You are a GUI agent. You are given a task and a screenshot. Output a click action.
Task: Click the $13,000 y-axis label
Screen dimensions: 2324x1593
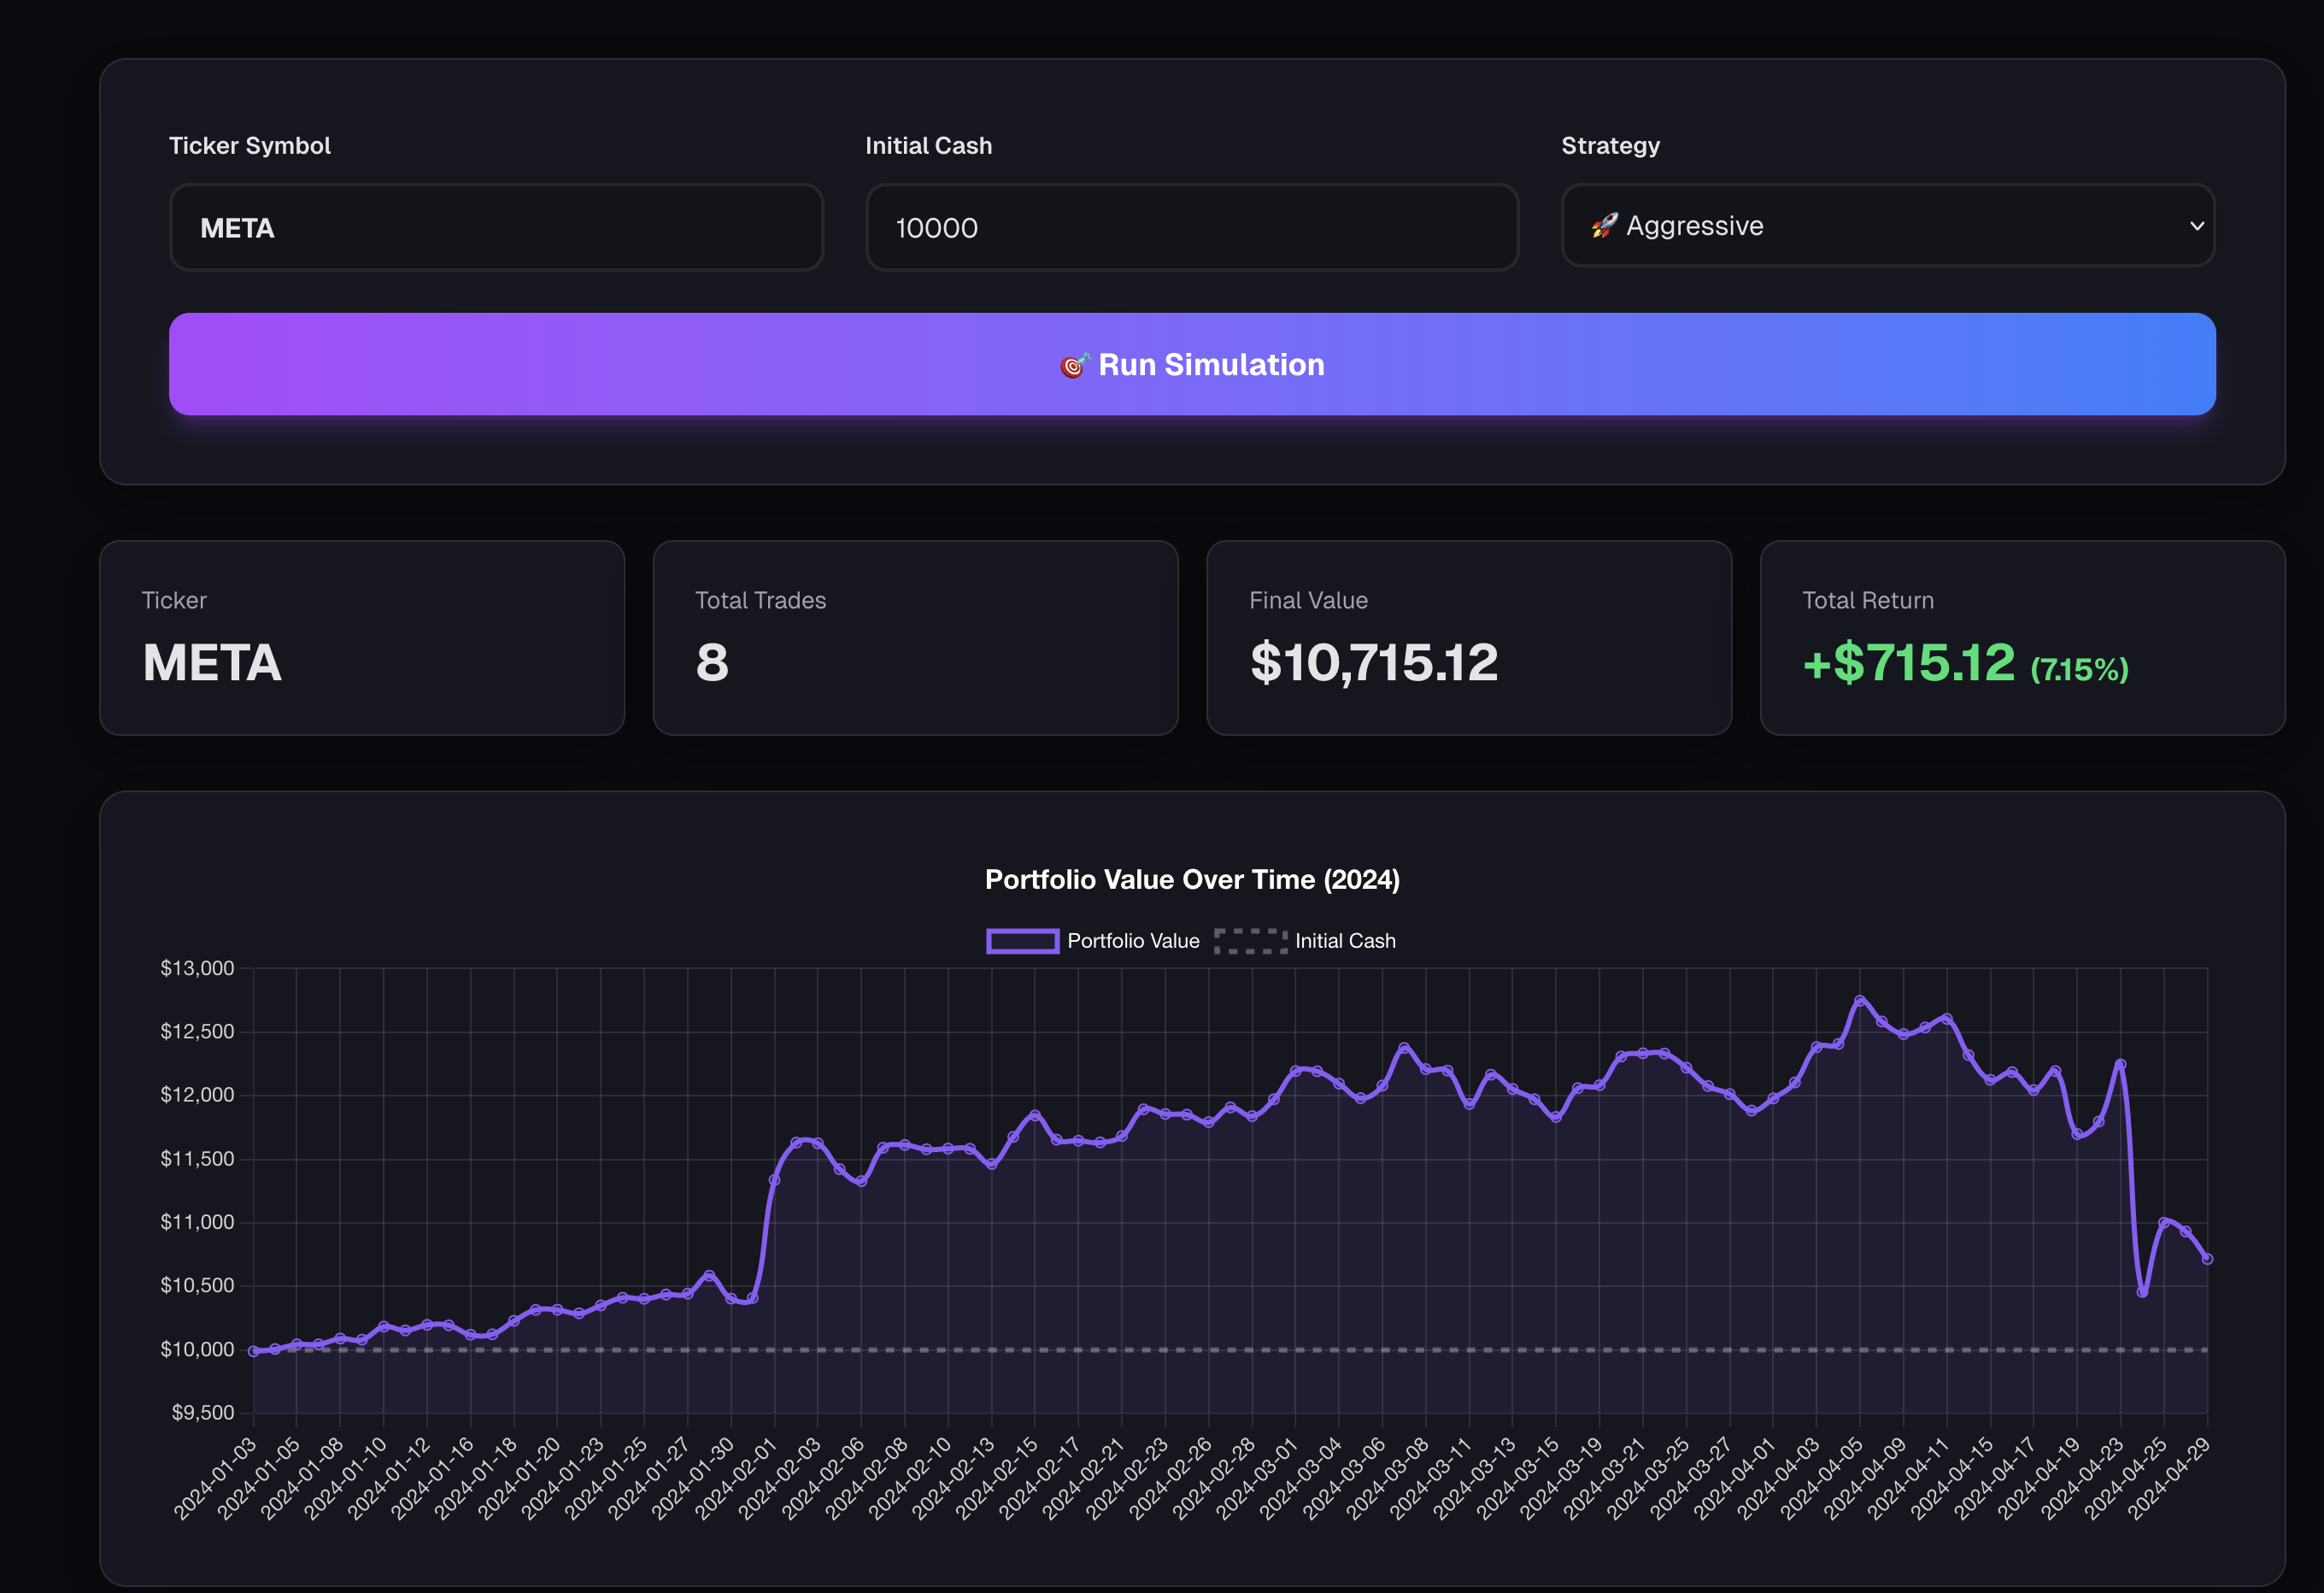coord(197,968)
